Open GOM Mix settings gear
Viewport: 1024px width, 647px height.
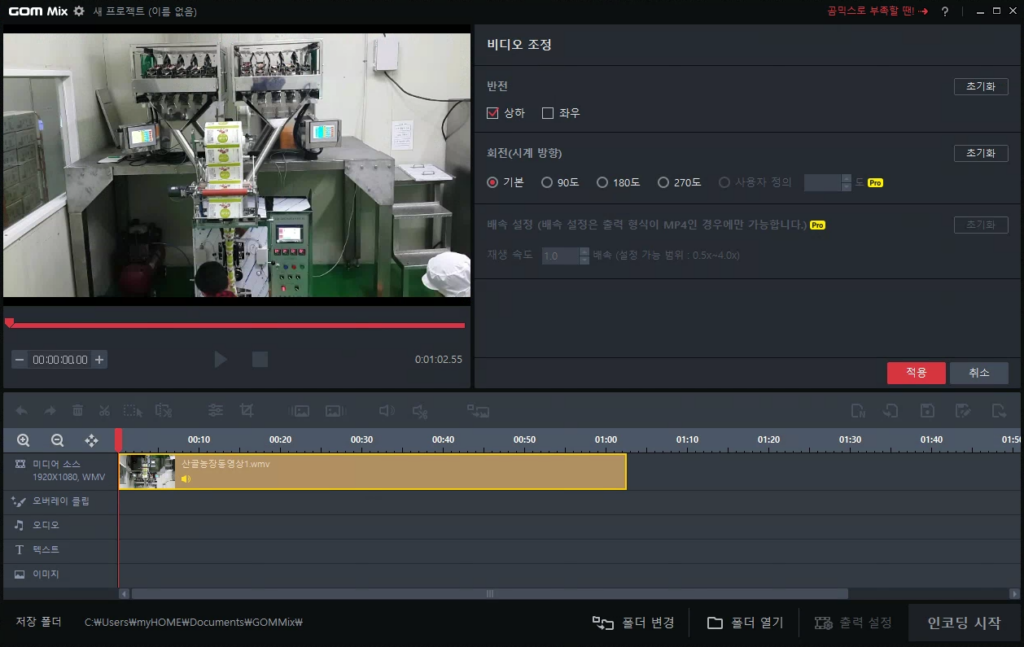tap(79, 11)
